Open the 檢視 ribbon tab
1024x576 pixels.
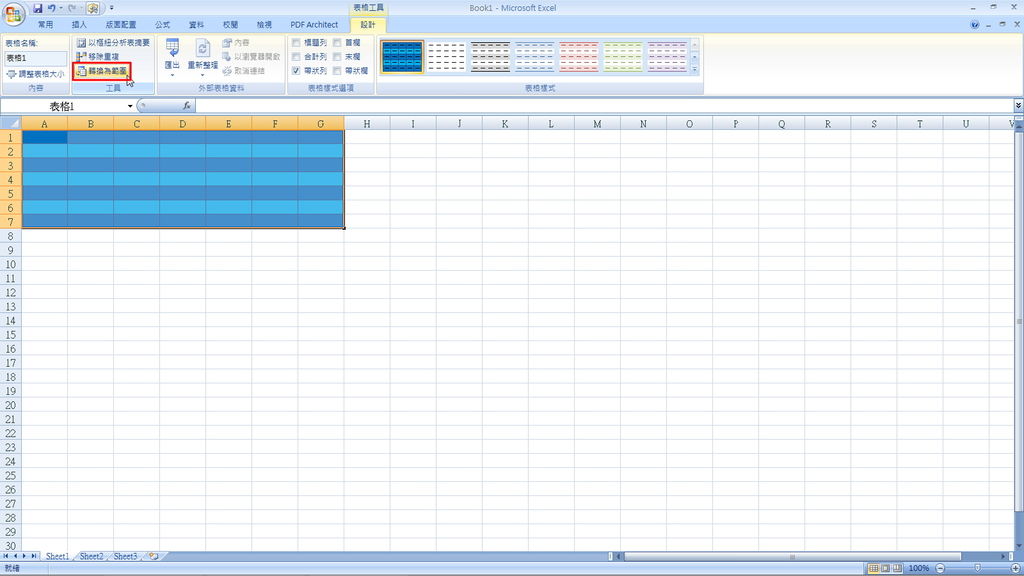(264, 25)
